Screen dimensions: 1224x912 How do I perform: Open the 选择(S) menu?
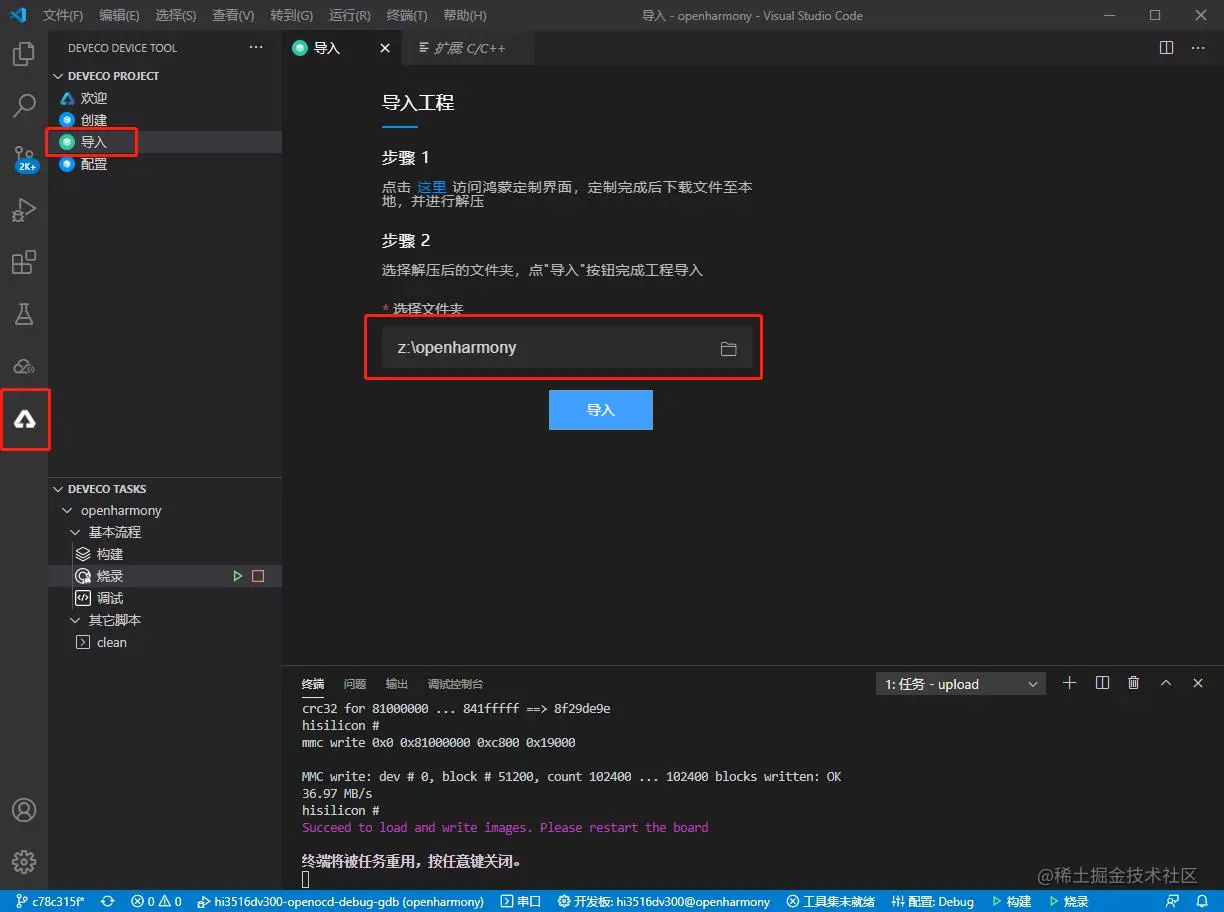point(176,15)
